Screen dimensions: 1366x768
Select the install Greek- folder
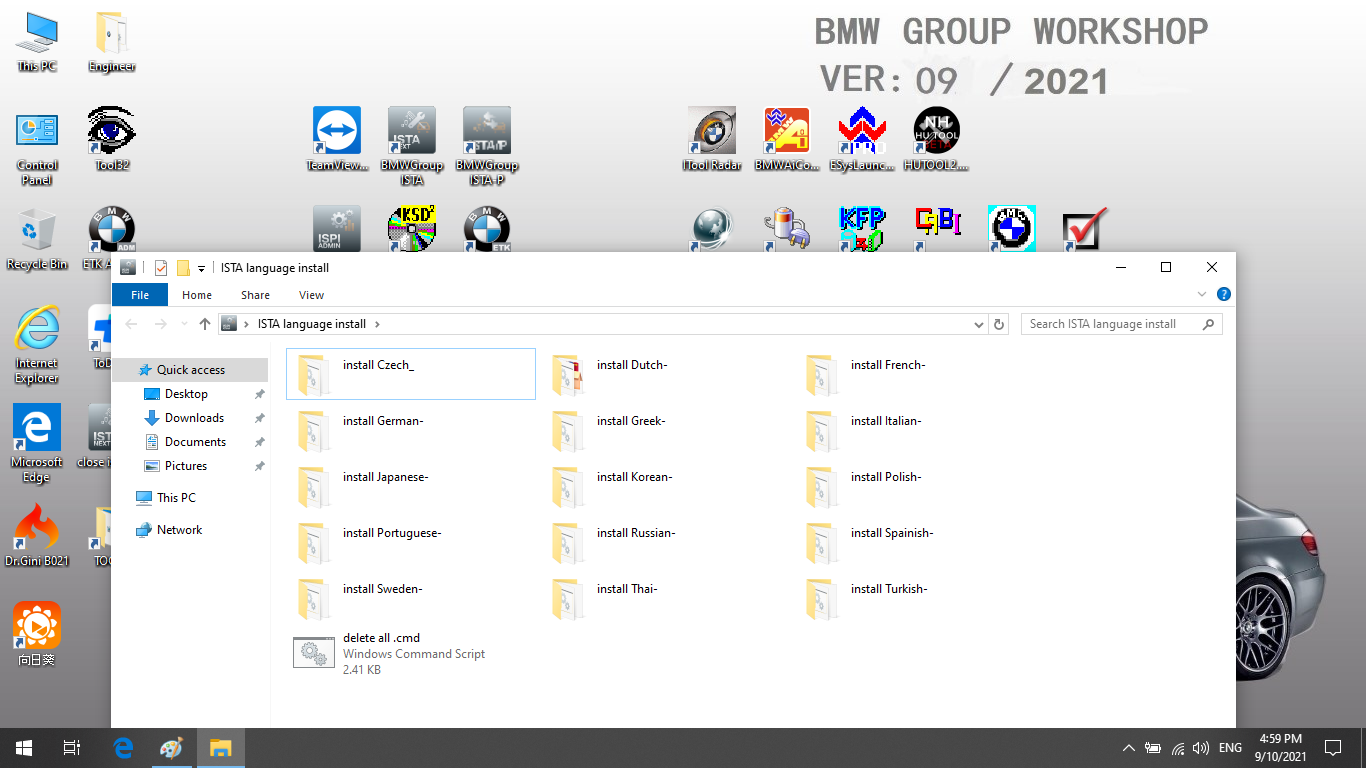click(662, 430)
